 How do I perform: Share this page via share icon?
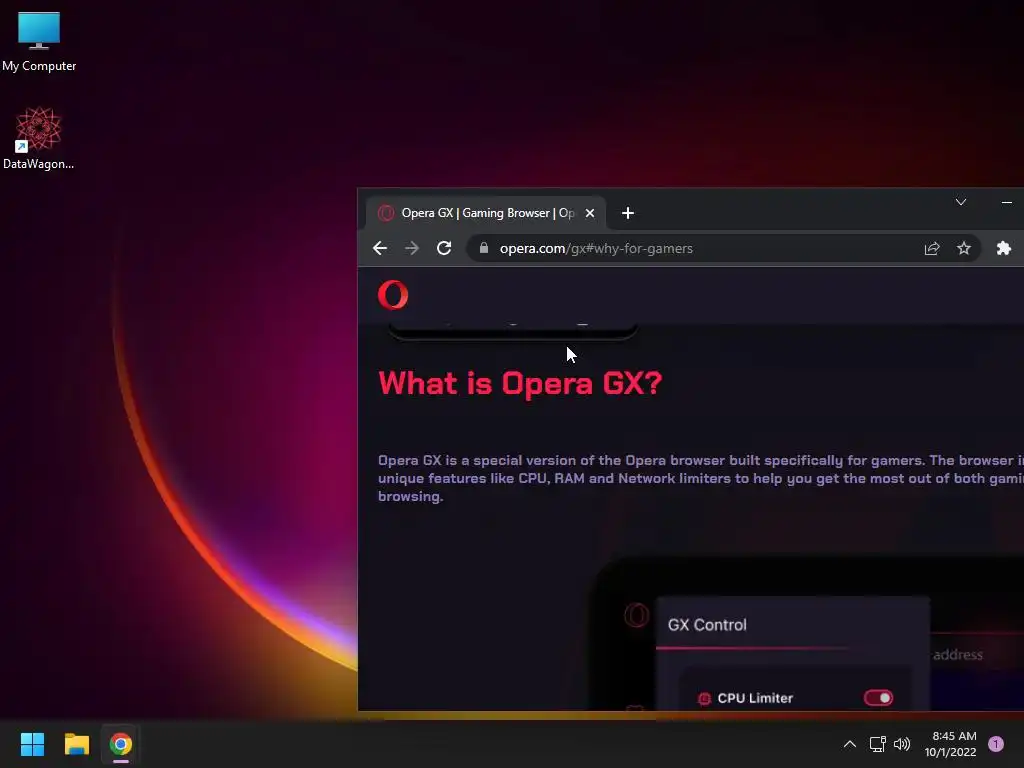click(x=932, y=248)
